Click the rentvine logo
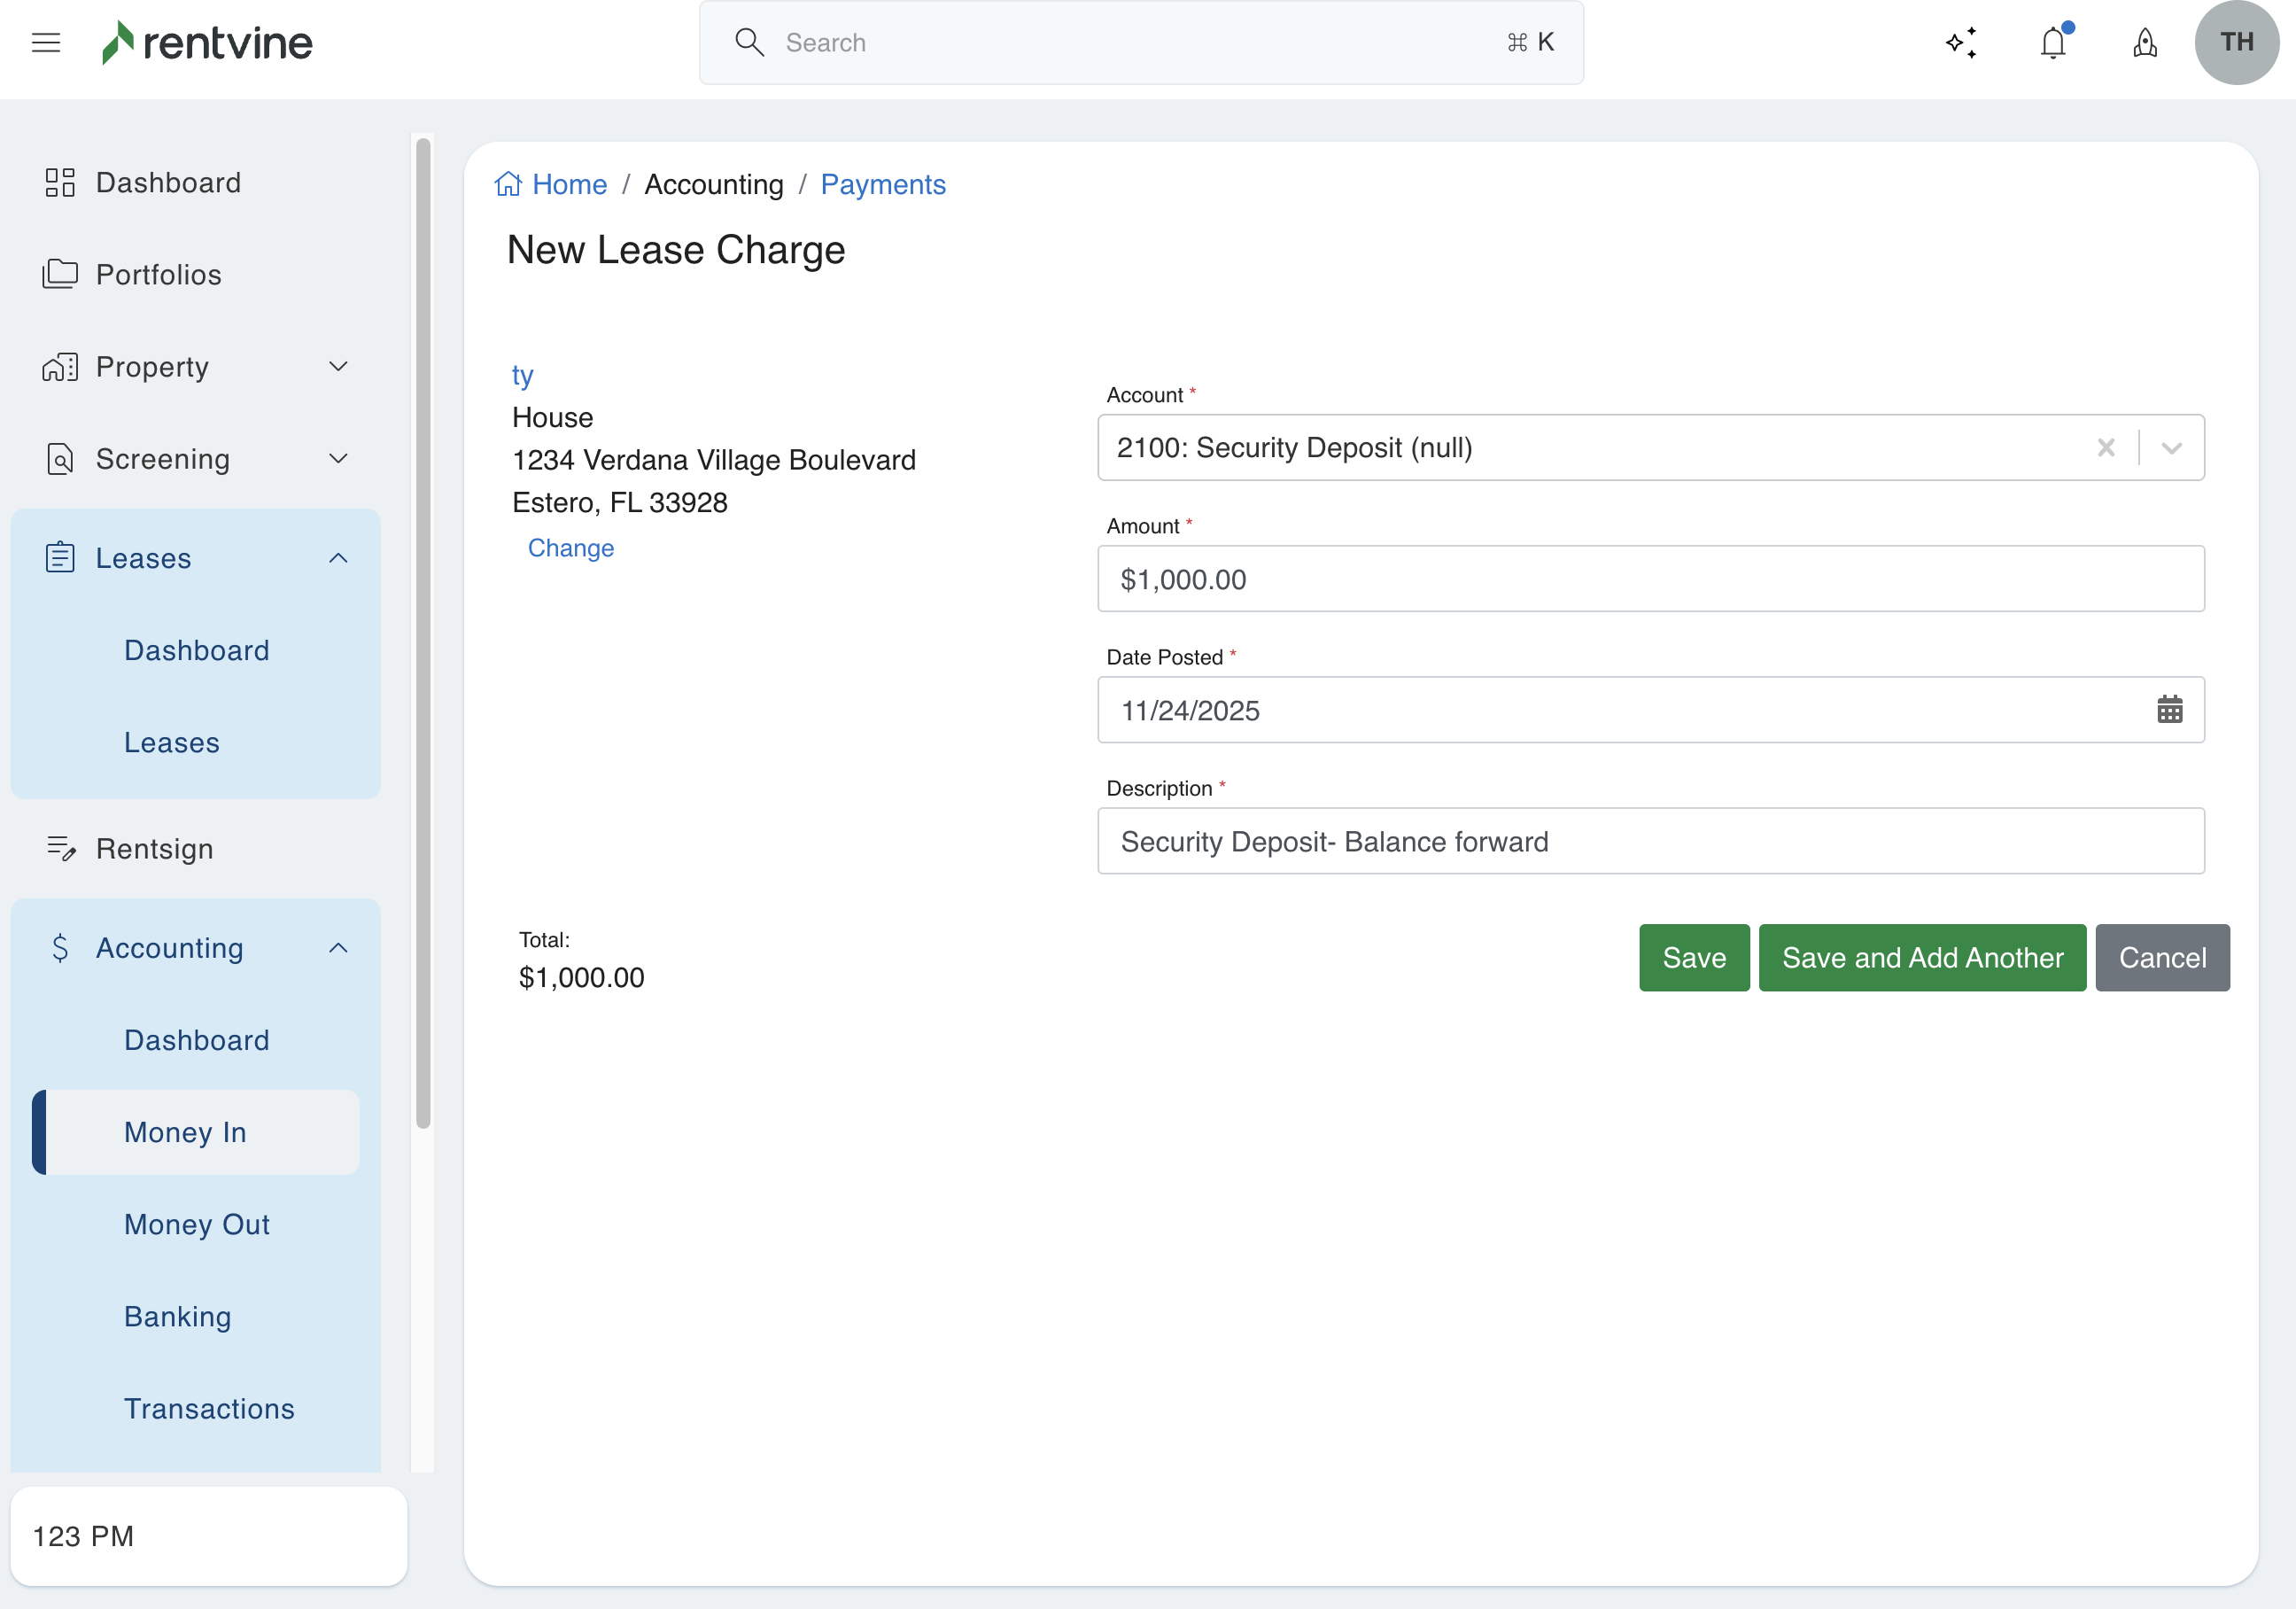 [x=208, y=42]
